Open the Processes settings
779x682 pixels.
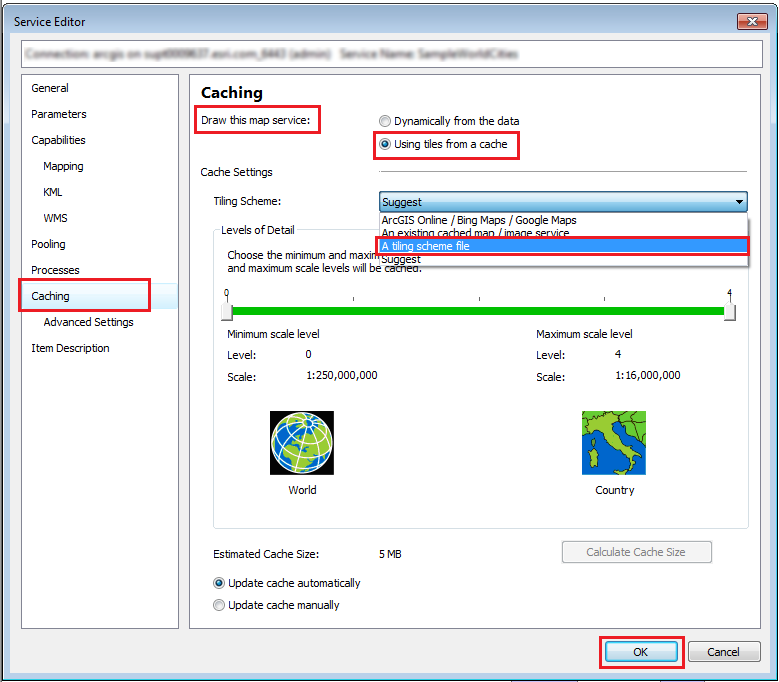55,270
